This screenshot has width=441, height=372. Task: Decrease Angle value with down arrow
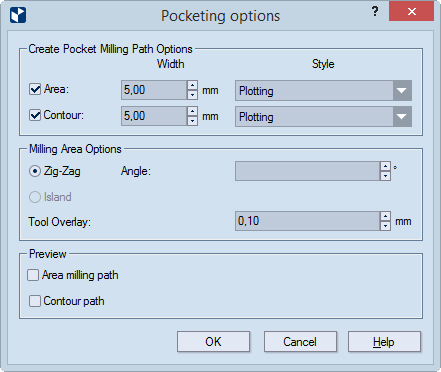(x=385, y=176)
